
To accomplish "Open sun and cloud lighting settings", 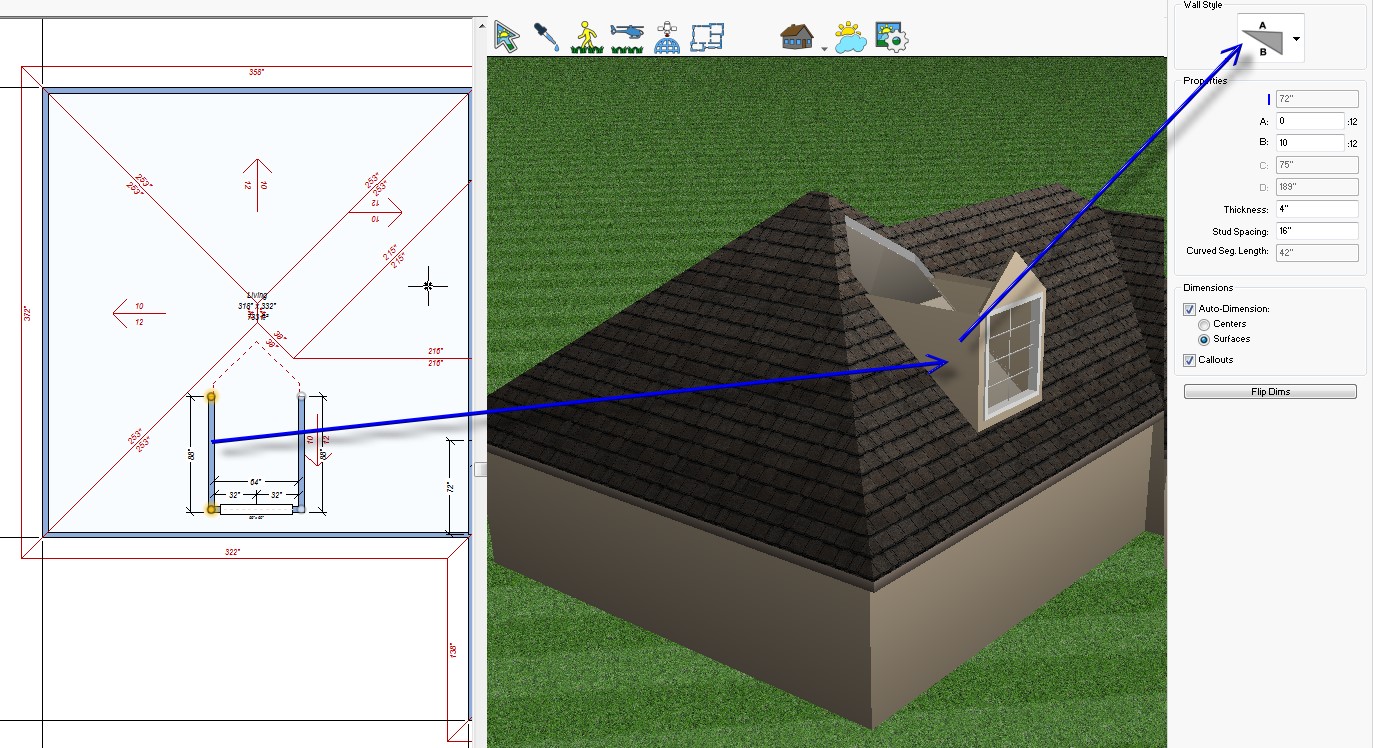I will (x=849, y=36).
